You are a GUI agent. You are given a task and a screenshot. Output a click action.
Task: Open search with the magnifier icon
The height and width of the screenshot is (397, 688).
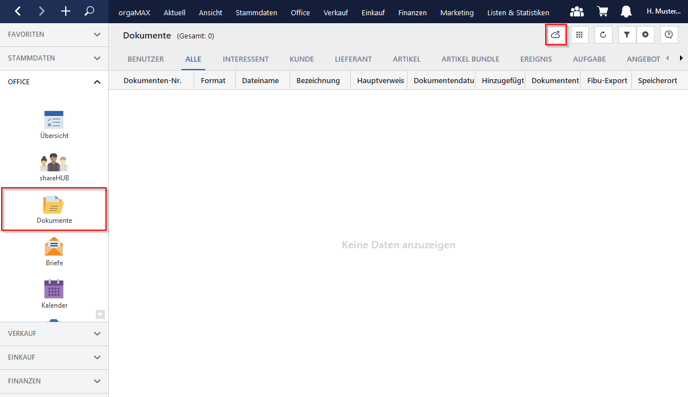pos(89,11)
